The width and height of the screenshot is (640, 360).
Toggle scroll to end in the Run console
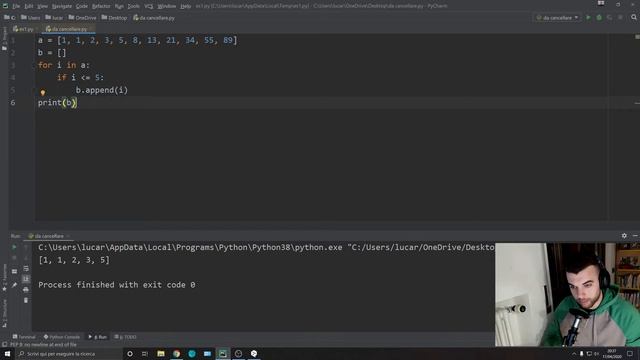coord(26,279)
